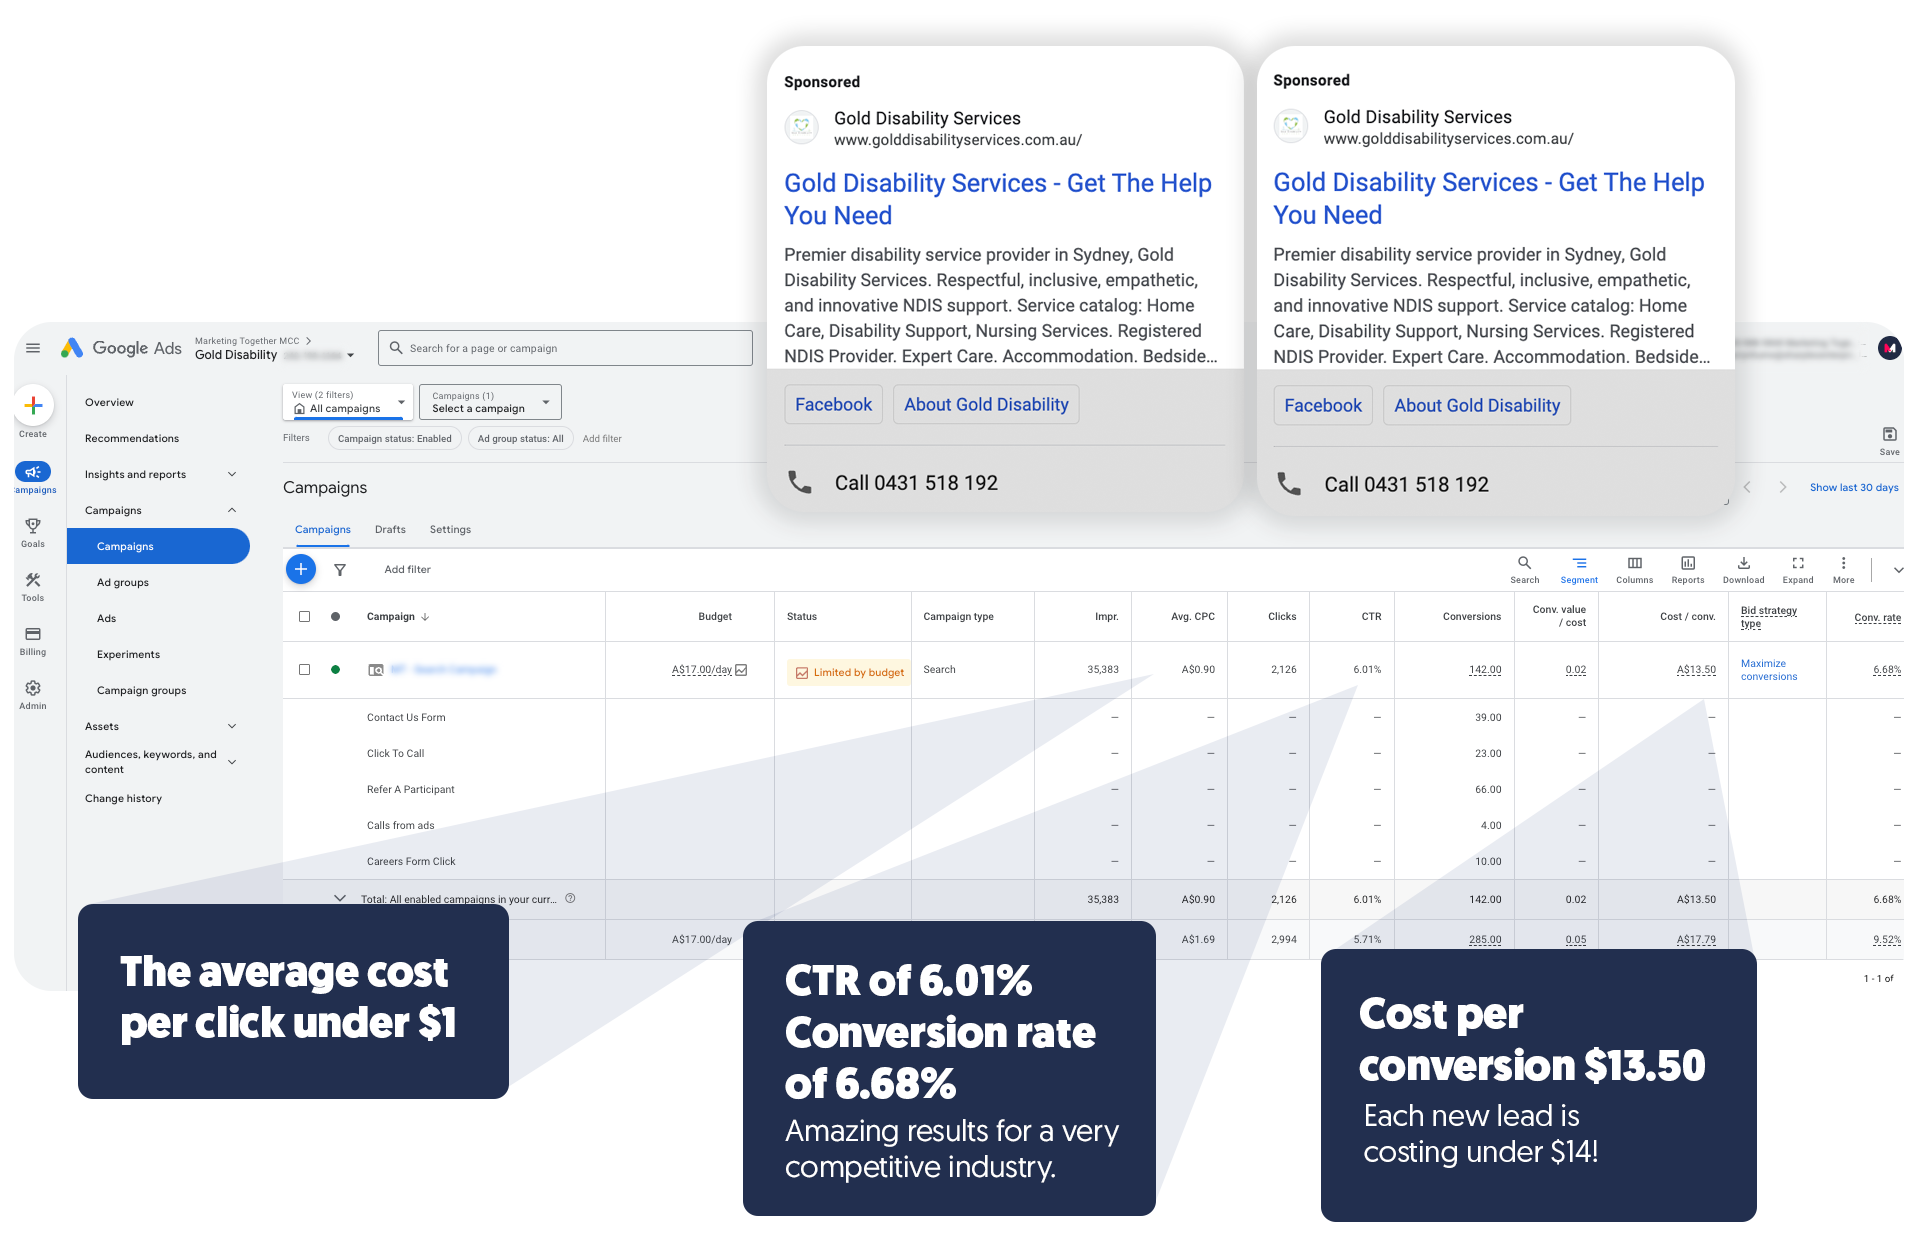Image resolution: width=1920 pixels, height=1247 pixels.
Task: Switch to the Settings tab
Action: [450, 529]
